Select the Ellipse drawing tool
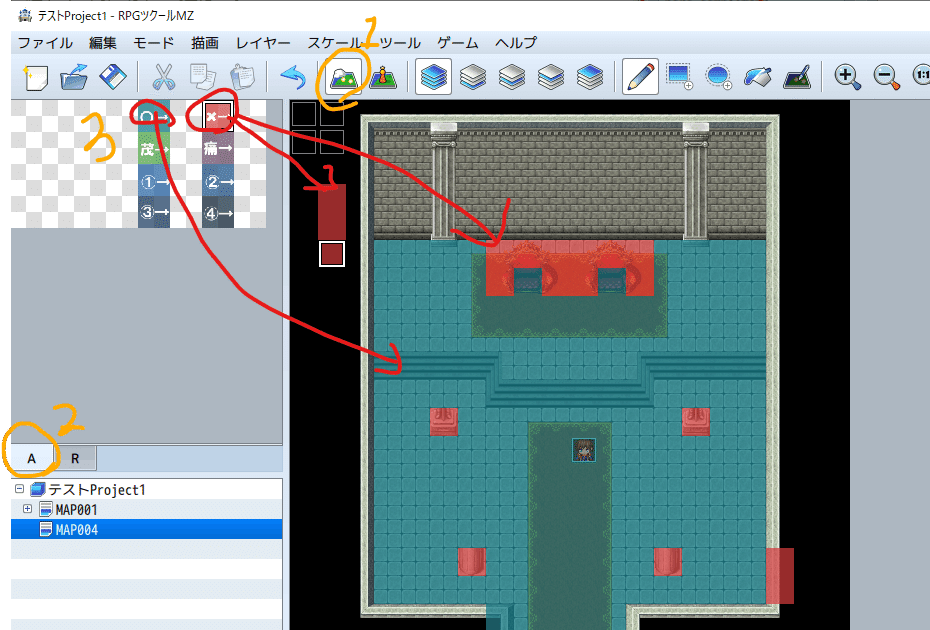 719,77
